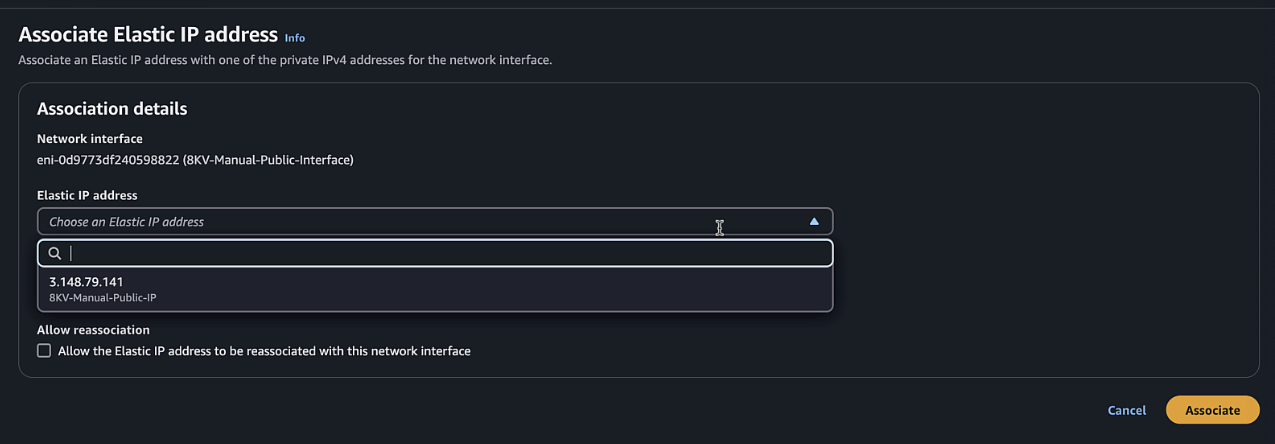Click the 8KV-Manual-Public-Interface name text
The height and width of the screenshot is (444, 1275).
(268, 159)
